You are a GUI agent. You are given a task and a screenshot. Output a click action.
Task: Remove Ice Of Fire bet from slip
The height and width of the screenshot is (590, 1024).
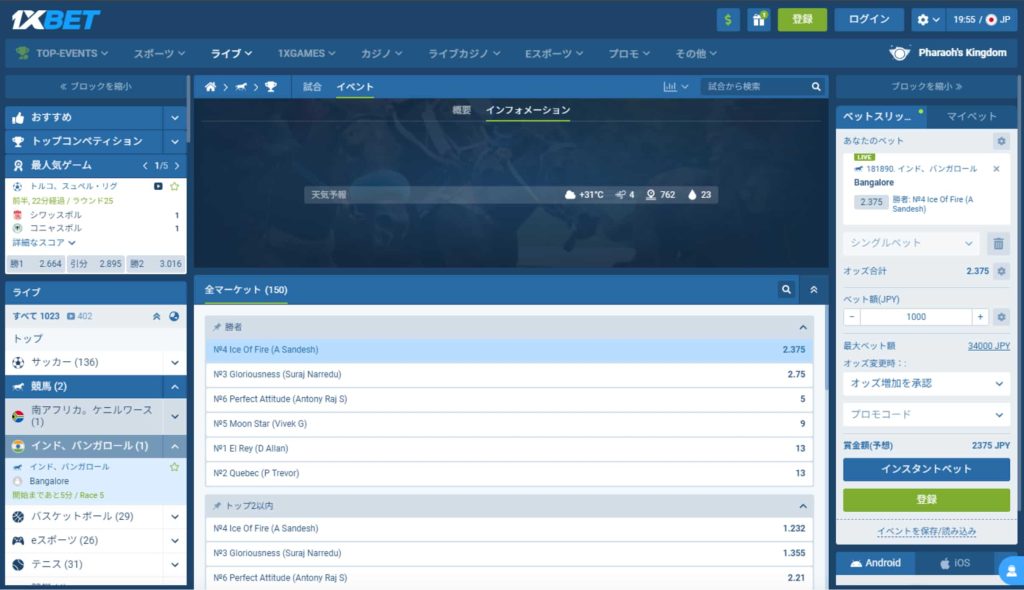(996, 169)
